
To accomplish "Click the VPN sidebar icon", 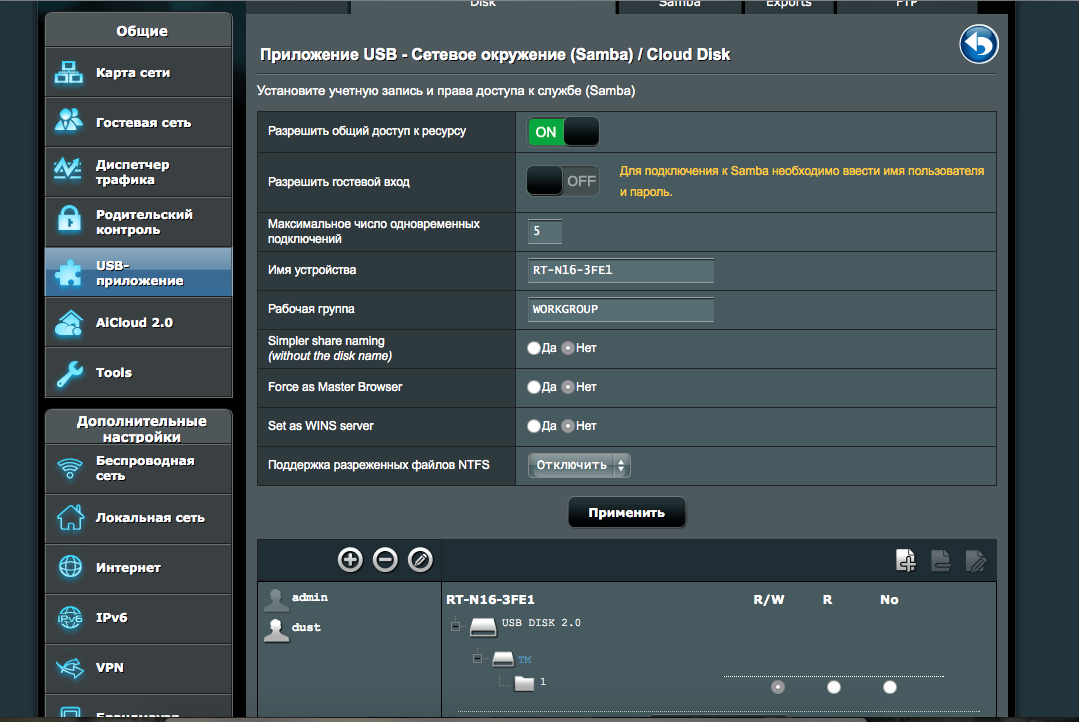I will point(69,668).
